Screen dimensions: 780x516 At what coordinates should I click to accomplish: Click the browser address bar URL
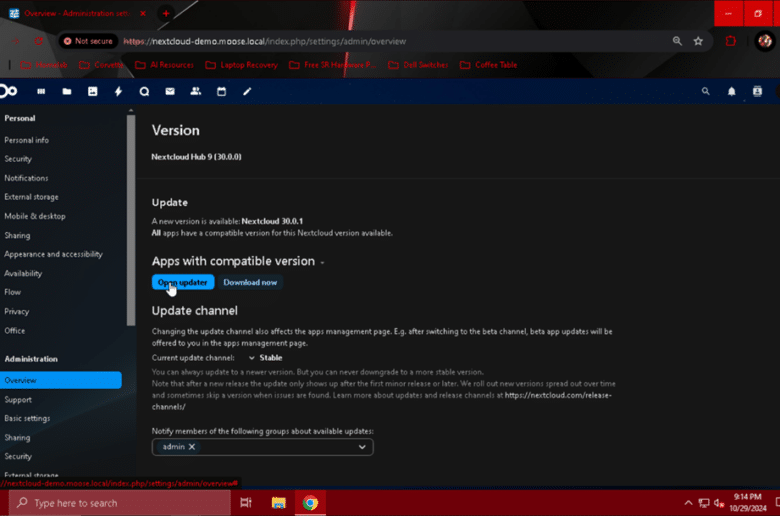(x=265, y=41)
